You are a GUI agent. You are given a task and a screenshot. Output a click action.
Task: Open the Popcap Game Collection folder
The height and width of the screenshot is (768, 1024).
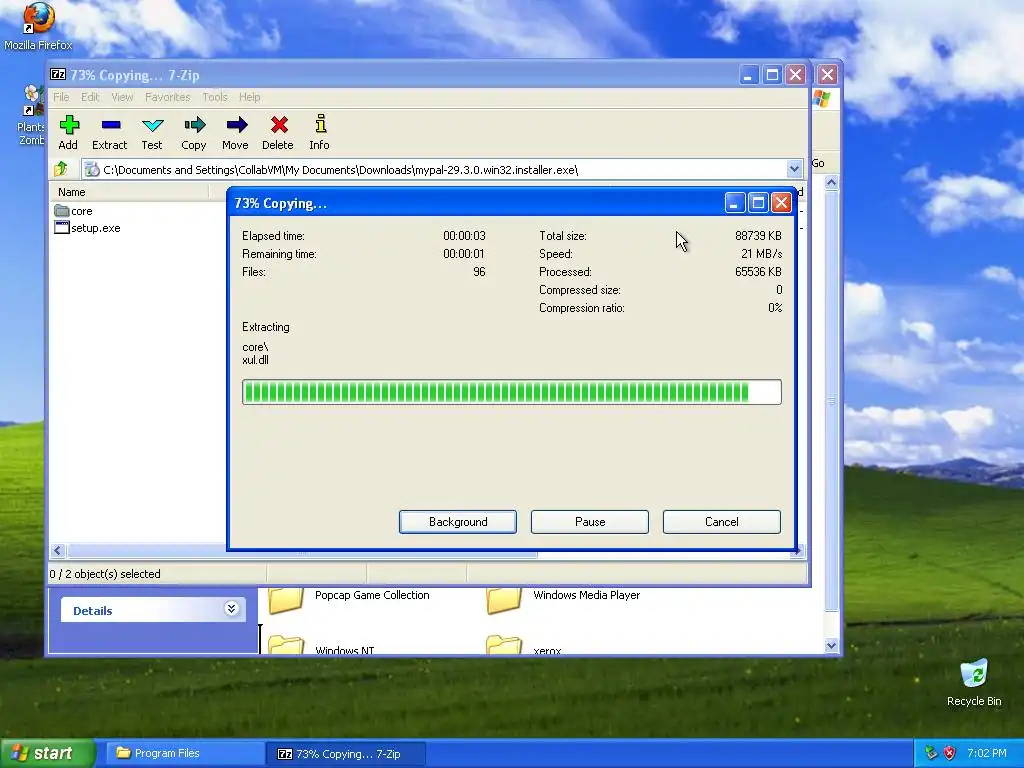click(349, 598)
